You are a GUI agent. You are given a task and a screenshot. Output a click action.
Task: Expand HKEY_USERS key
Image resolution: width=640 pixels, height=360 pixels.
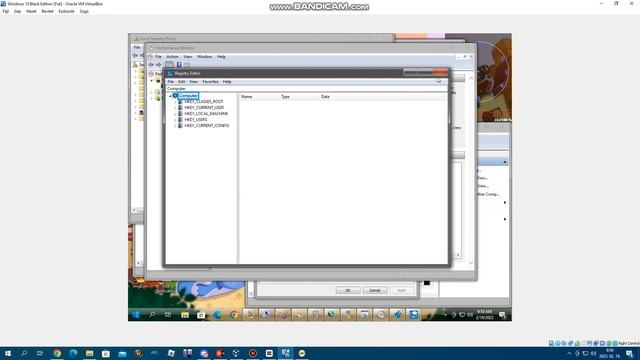[x=176, y=120]
